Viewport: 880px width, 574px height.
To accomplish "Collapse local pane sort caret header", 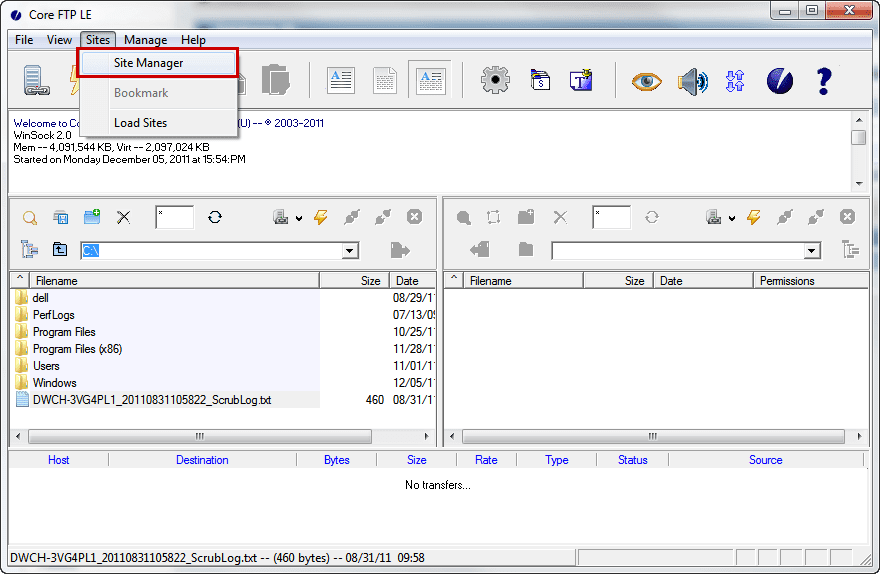I will (x=20, y=280).
